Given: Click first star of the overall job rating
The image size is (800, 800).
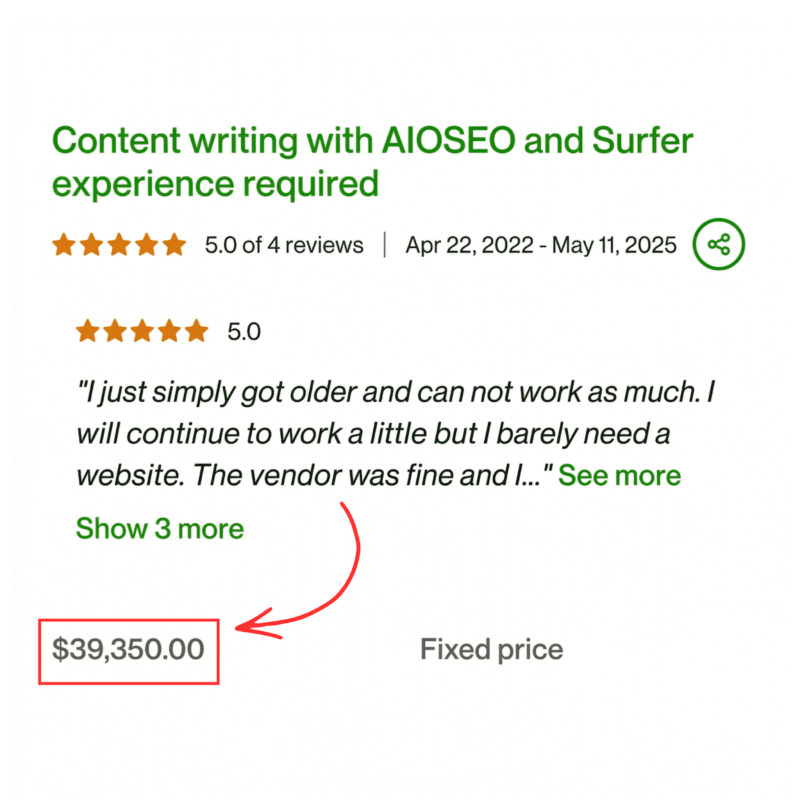Looking at the screenshot, I should [x=65, y=244].
